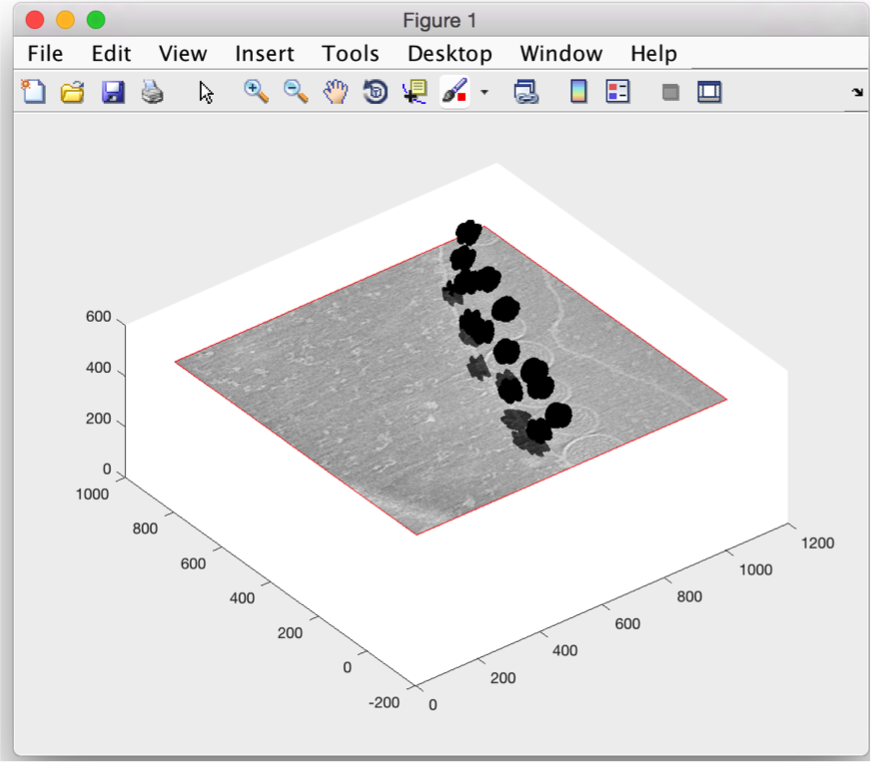Click the Hide Plot Tools icon

coord(670,92)
